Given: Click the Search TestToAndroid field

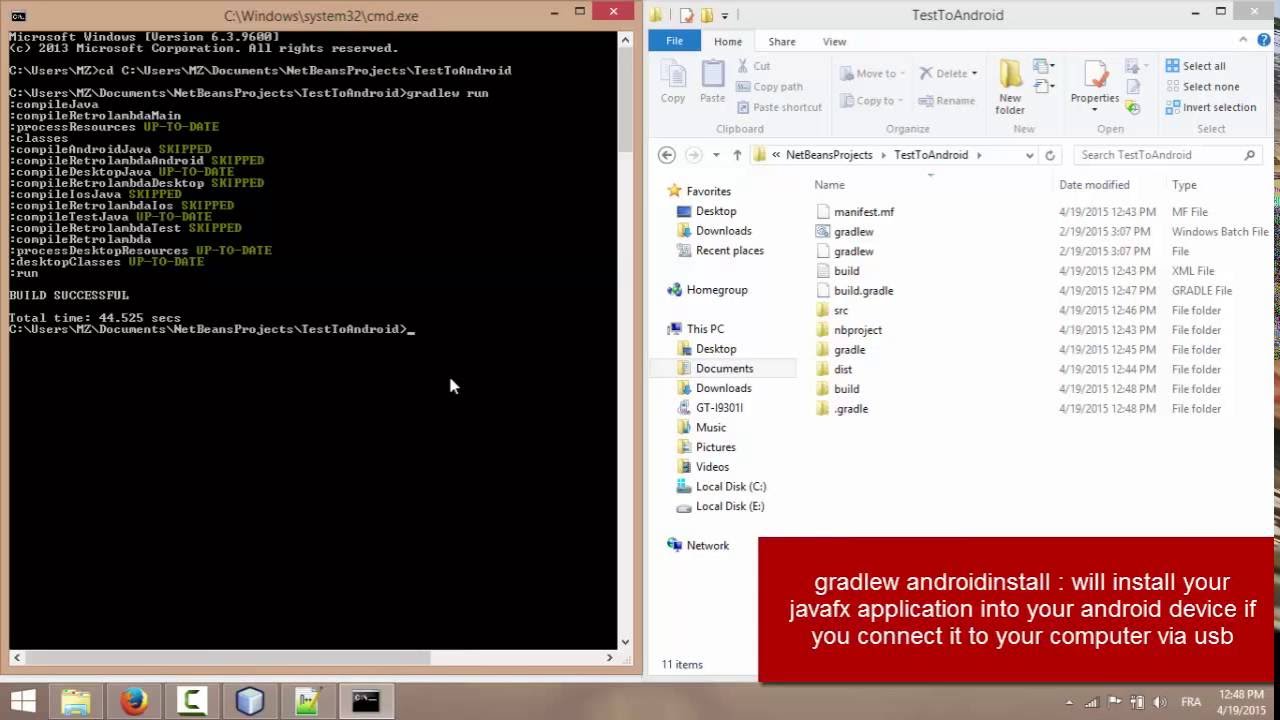Looking at the screenshot, I should 1167,155.
